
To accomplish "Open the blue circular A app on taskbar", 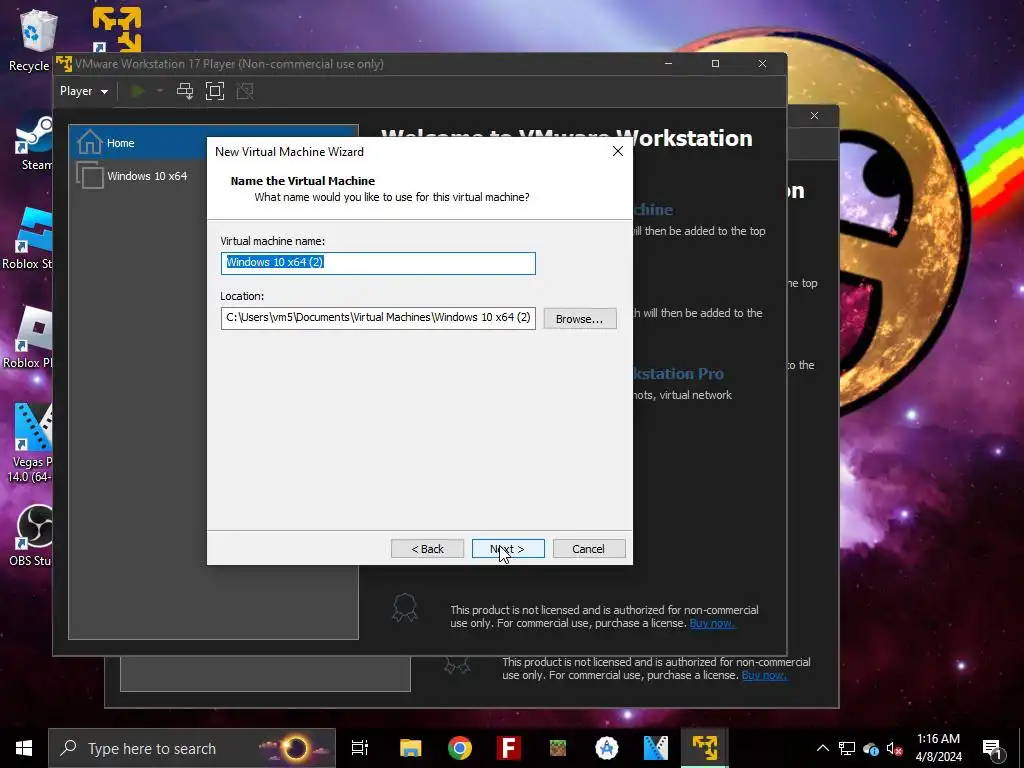I will tap(607, 748).
